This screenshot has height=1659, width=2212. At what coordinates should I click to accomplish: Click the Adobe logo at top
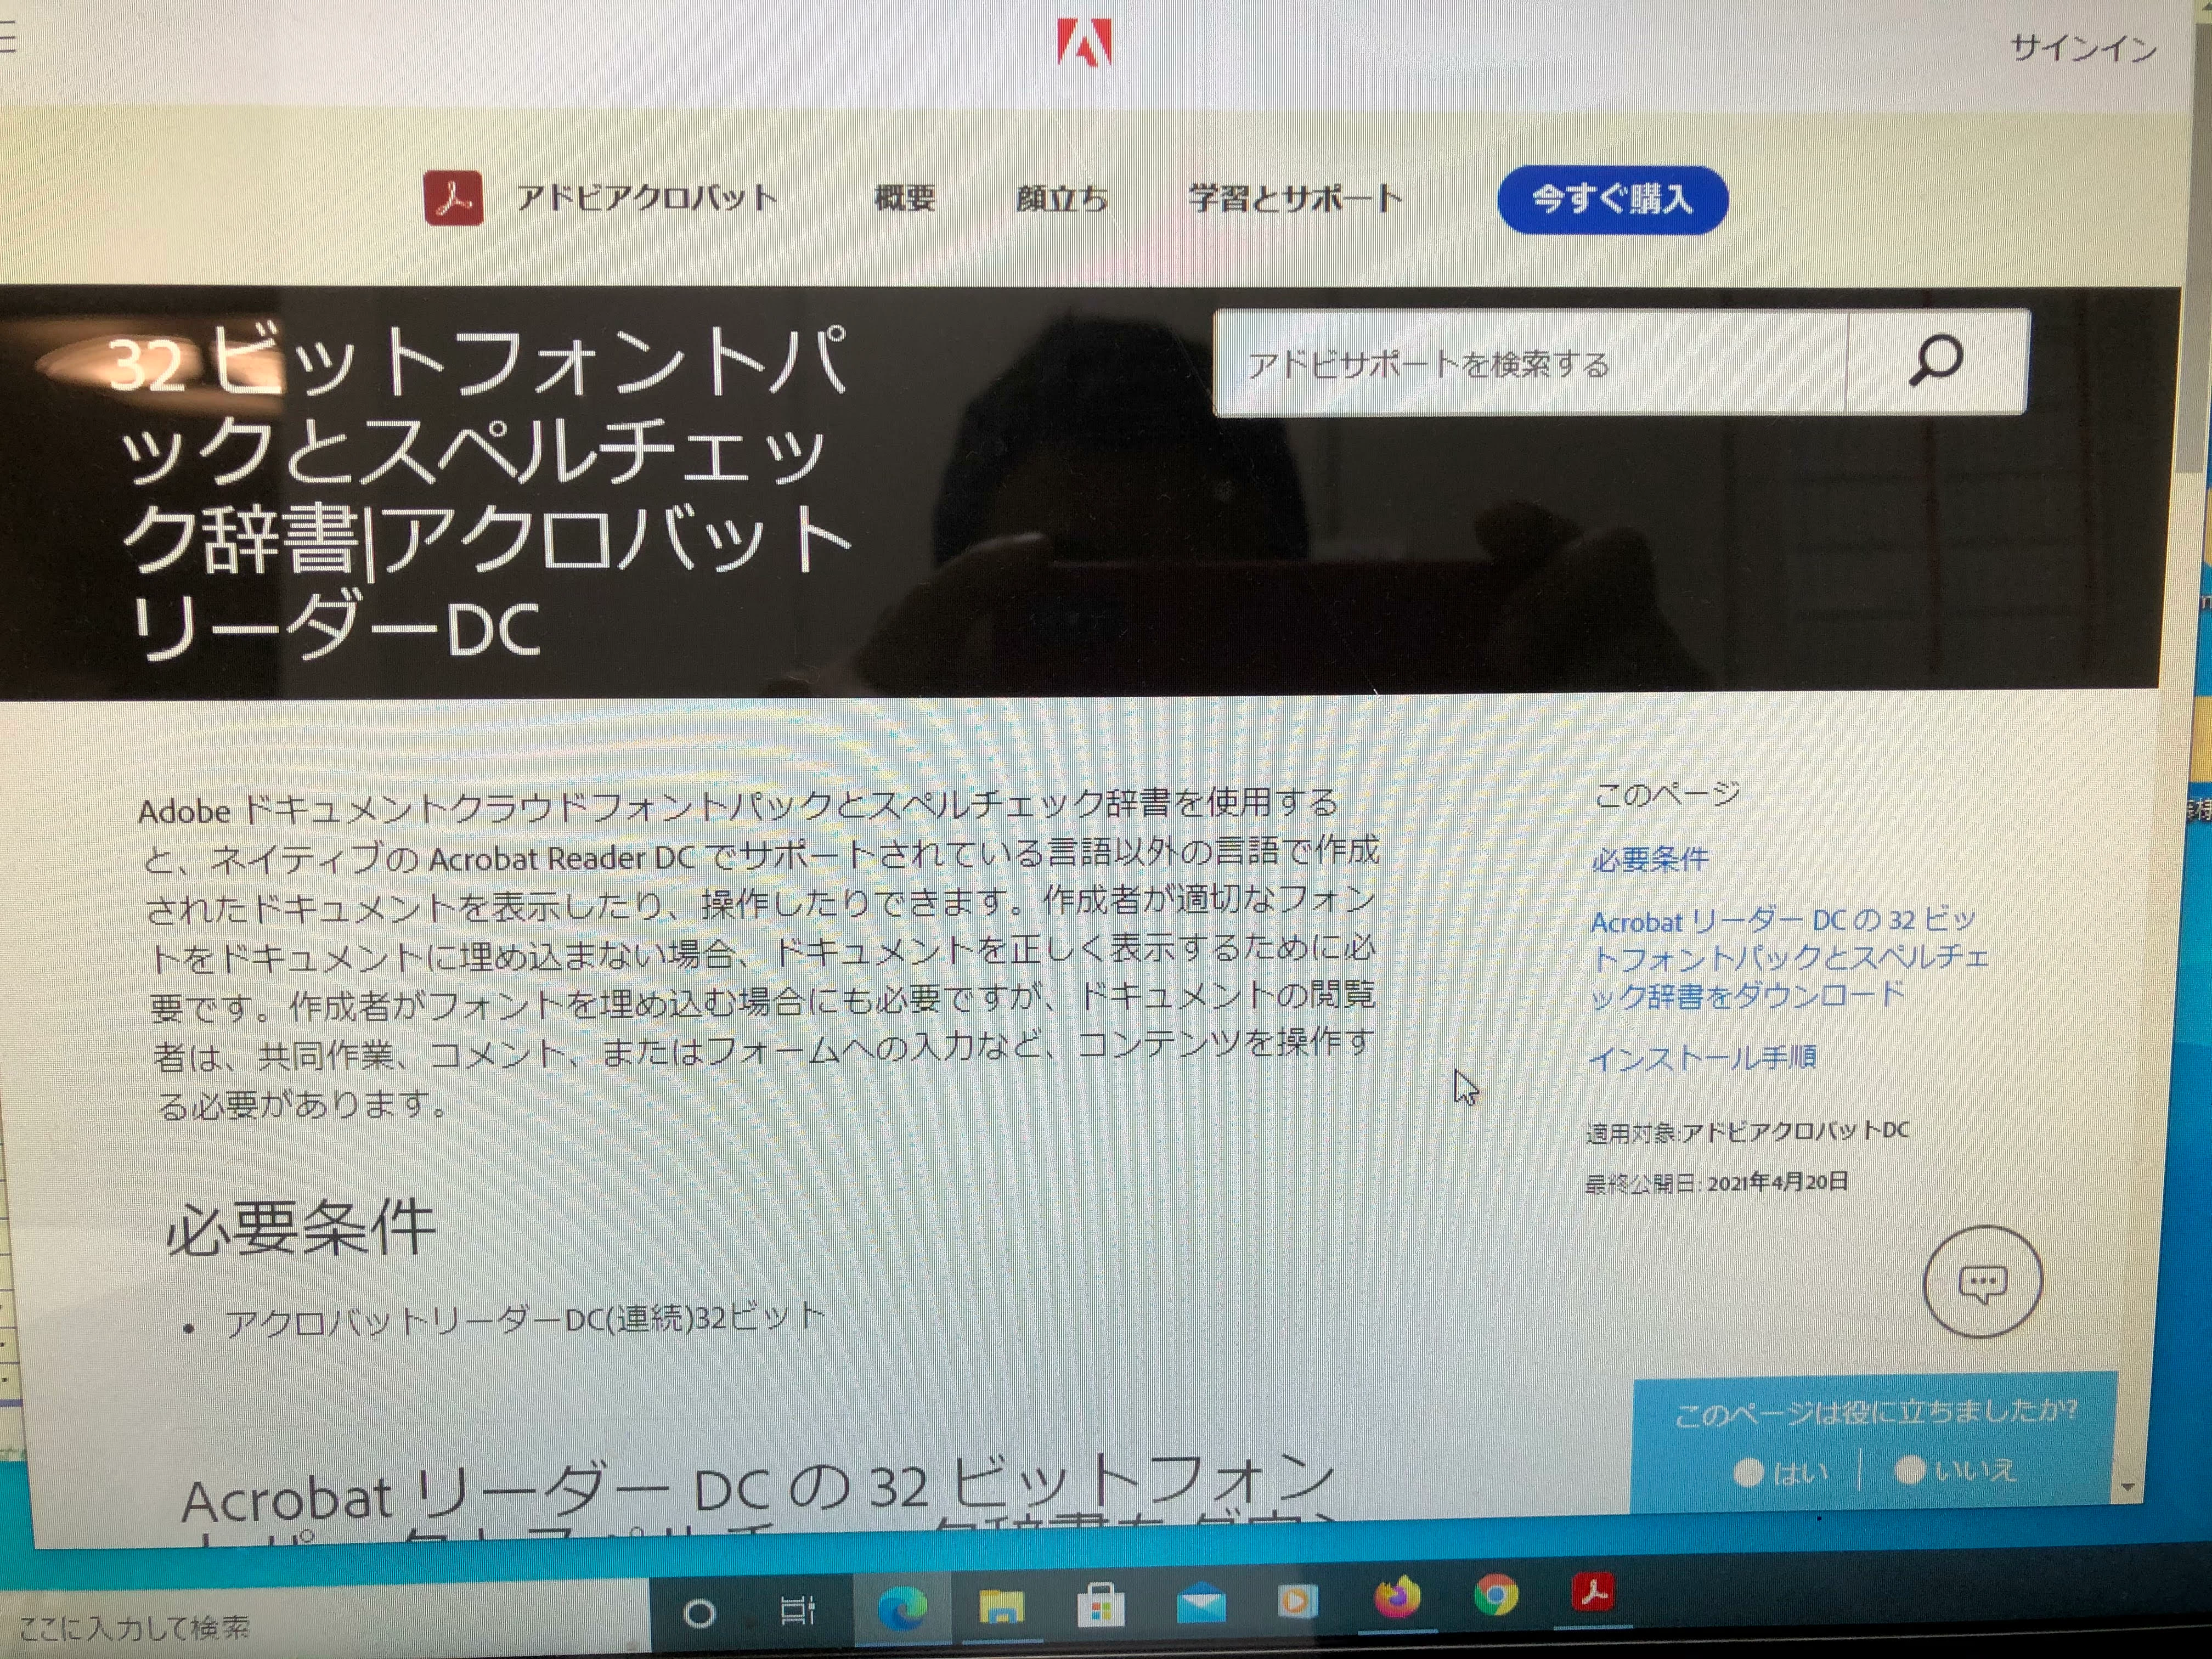[x=1085, y=43]
